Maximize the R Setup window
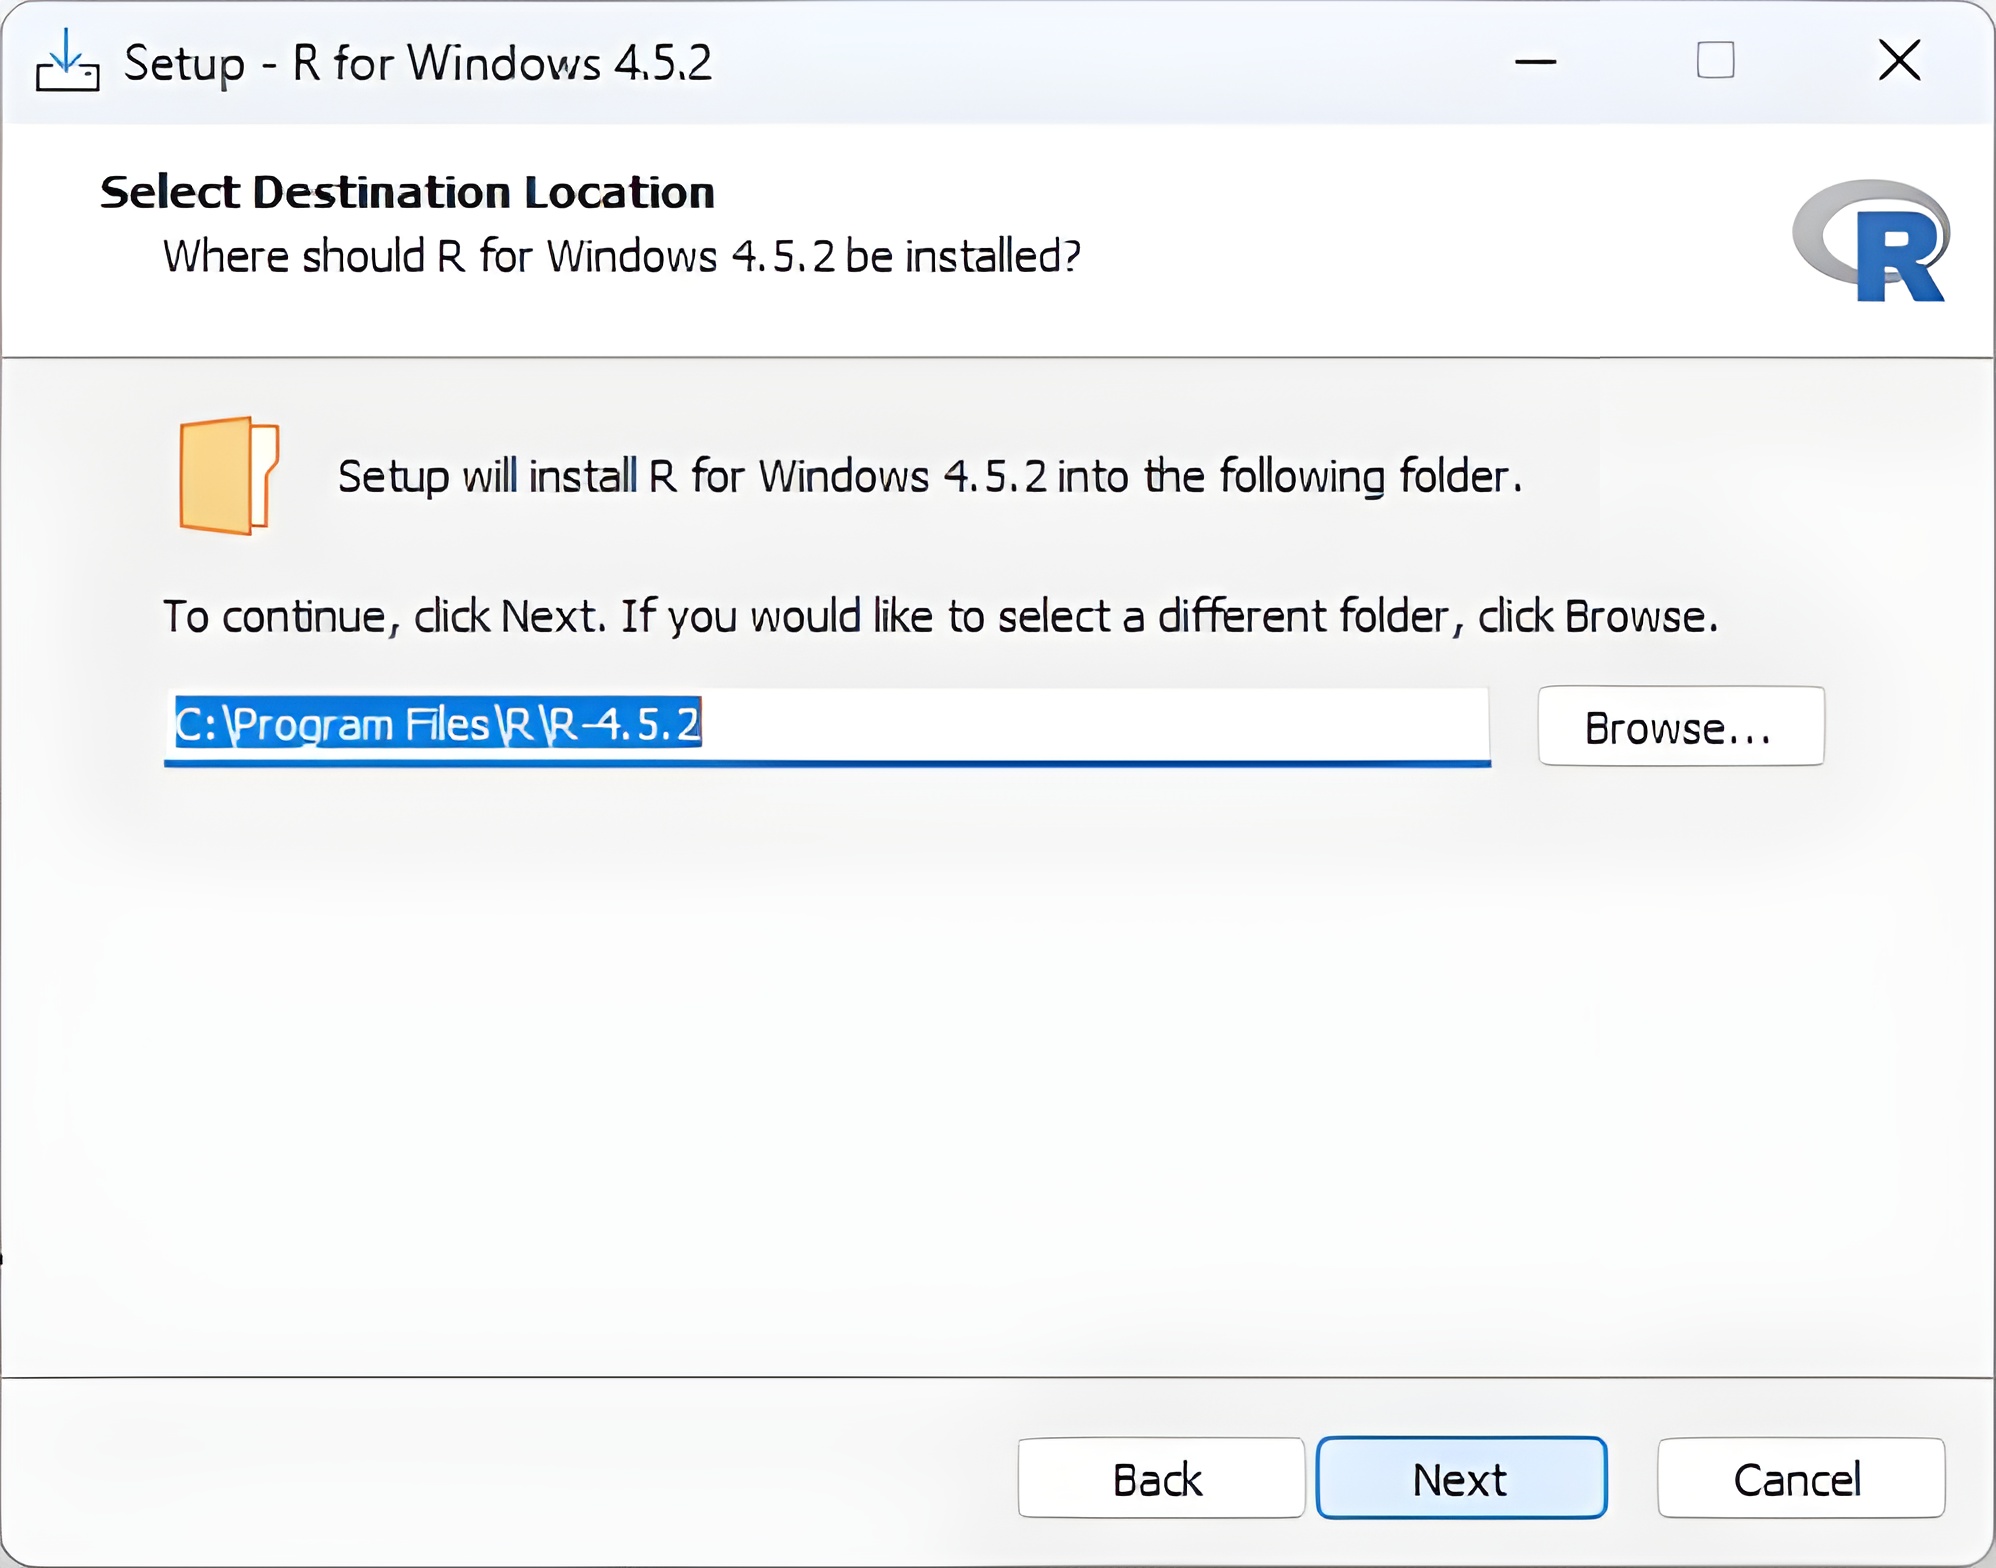 (x=1715, y=61)
